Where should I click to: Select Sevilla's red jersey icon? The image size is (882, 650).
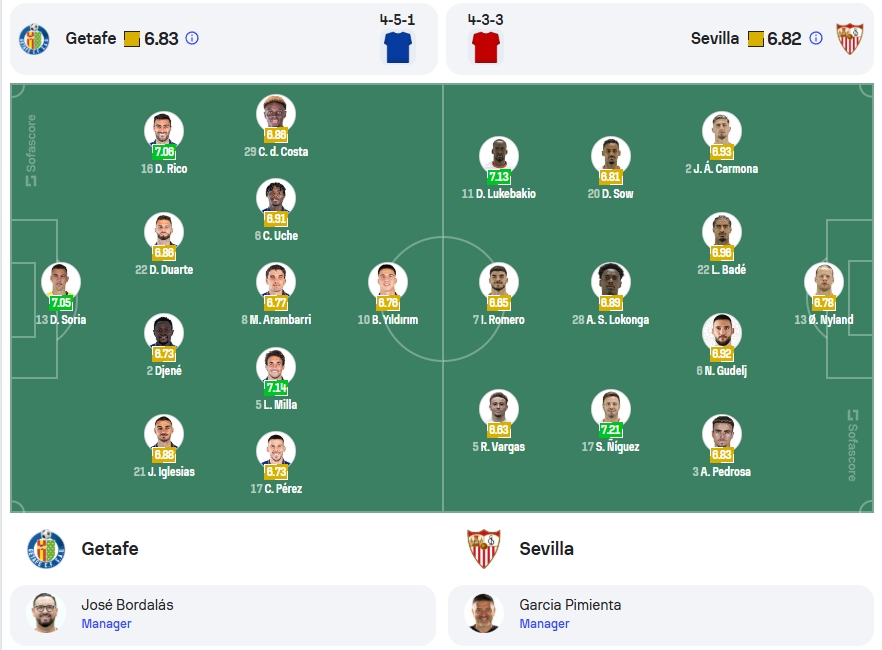click(486, 47)
